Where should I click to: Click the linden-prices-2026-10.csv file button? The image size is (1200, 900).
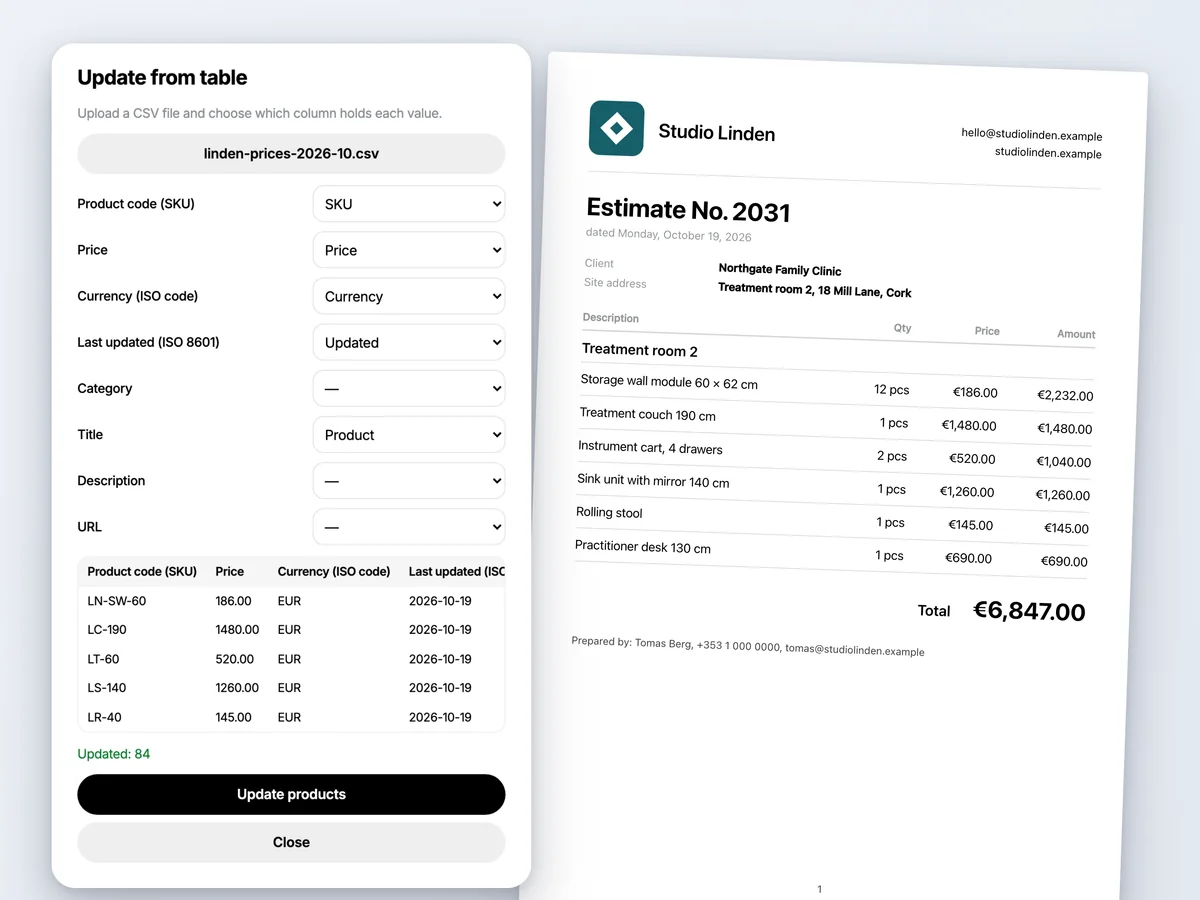pyautogui.click(x=291, y=154)
